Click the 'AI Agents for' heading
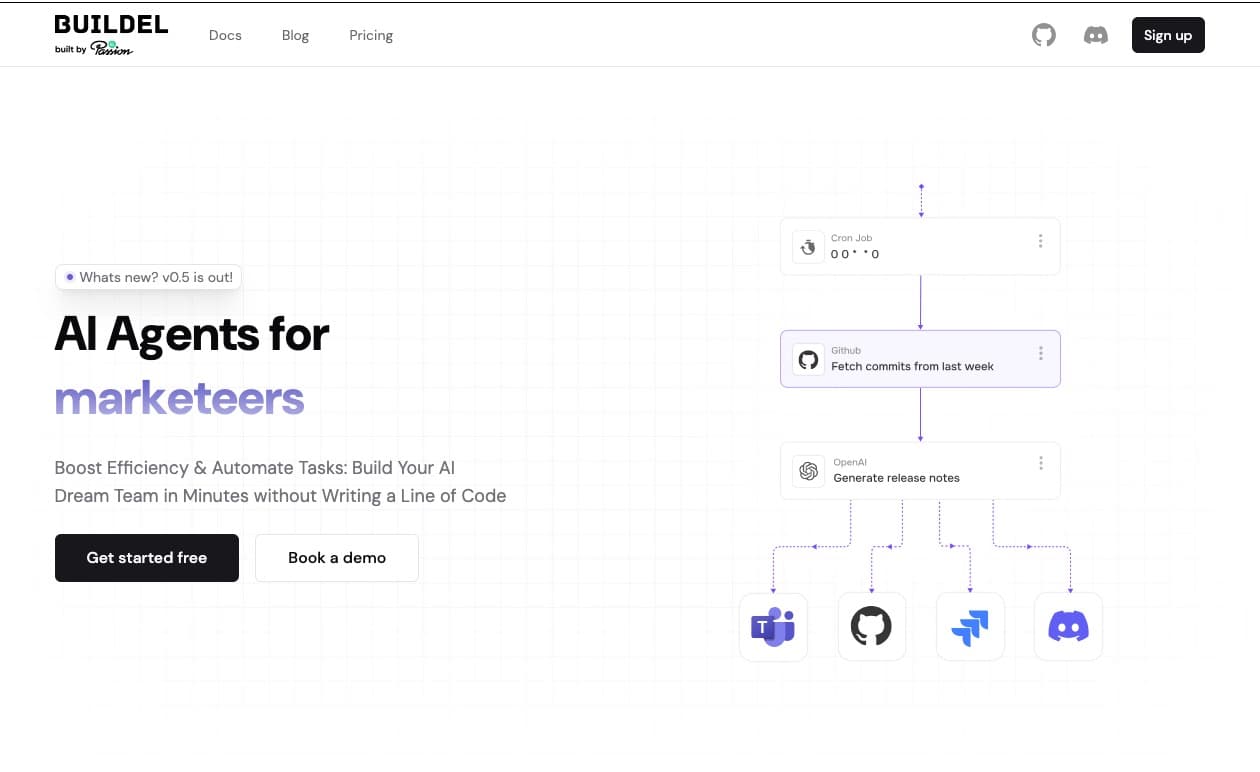The height and width of the screenshot is (772, 1260). click(x=192, y=334)
